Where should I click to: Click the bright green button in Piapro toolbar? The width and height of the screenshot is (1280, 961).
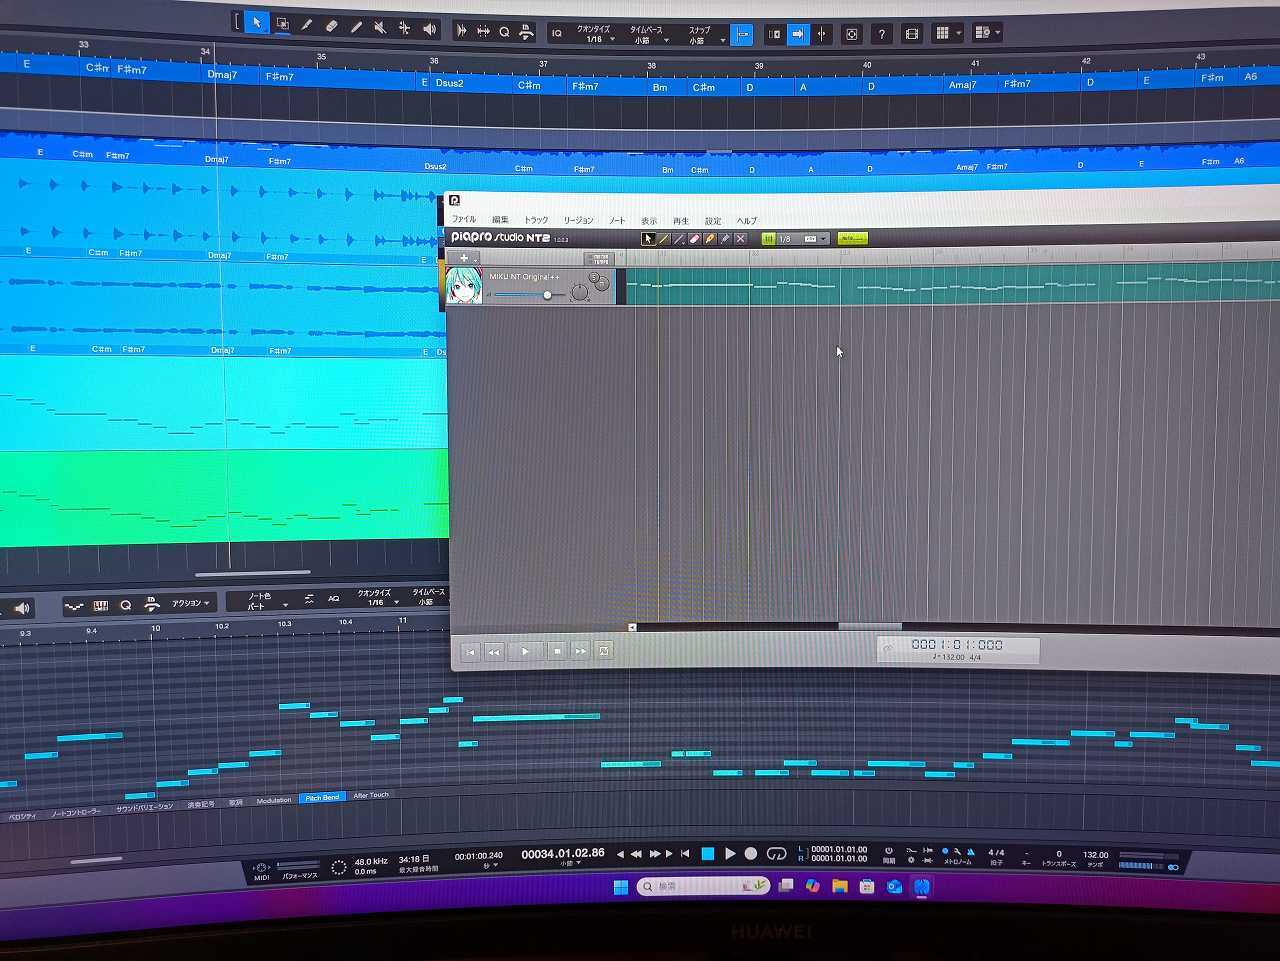point(852,239)
